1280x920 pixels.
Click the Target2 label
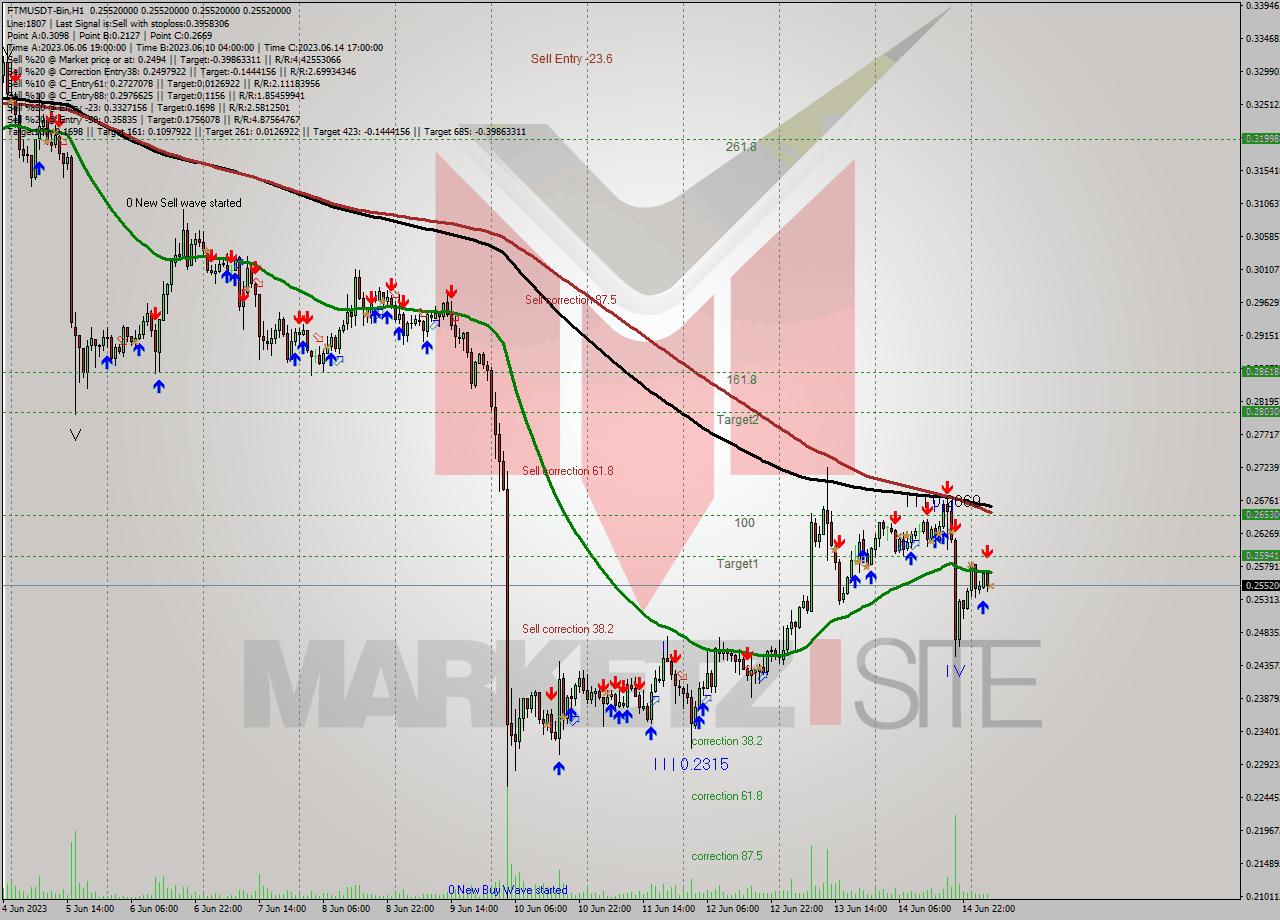(x=738, y=420)
